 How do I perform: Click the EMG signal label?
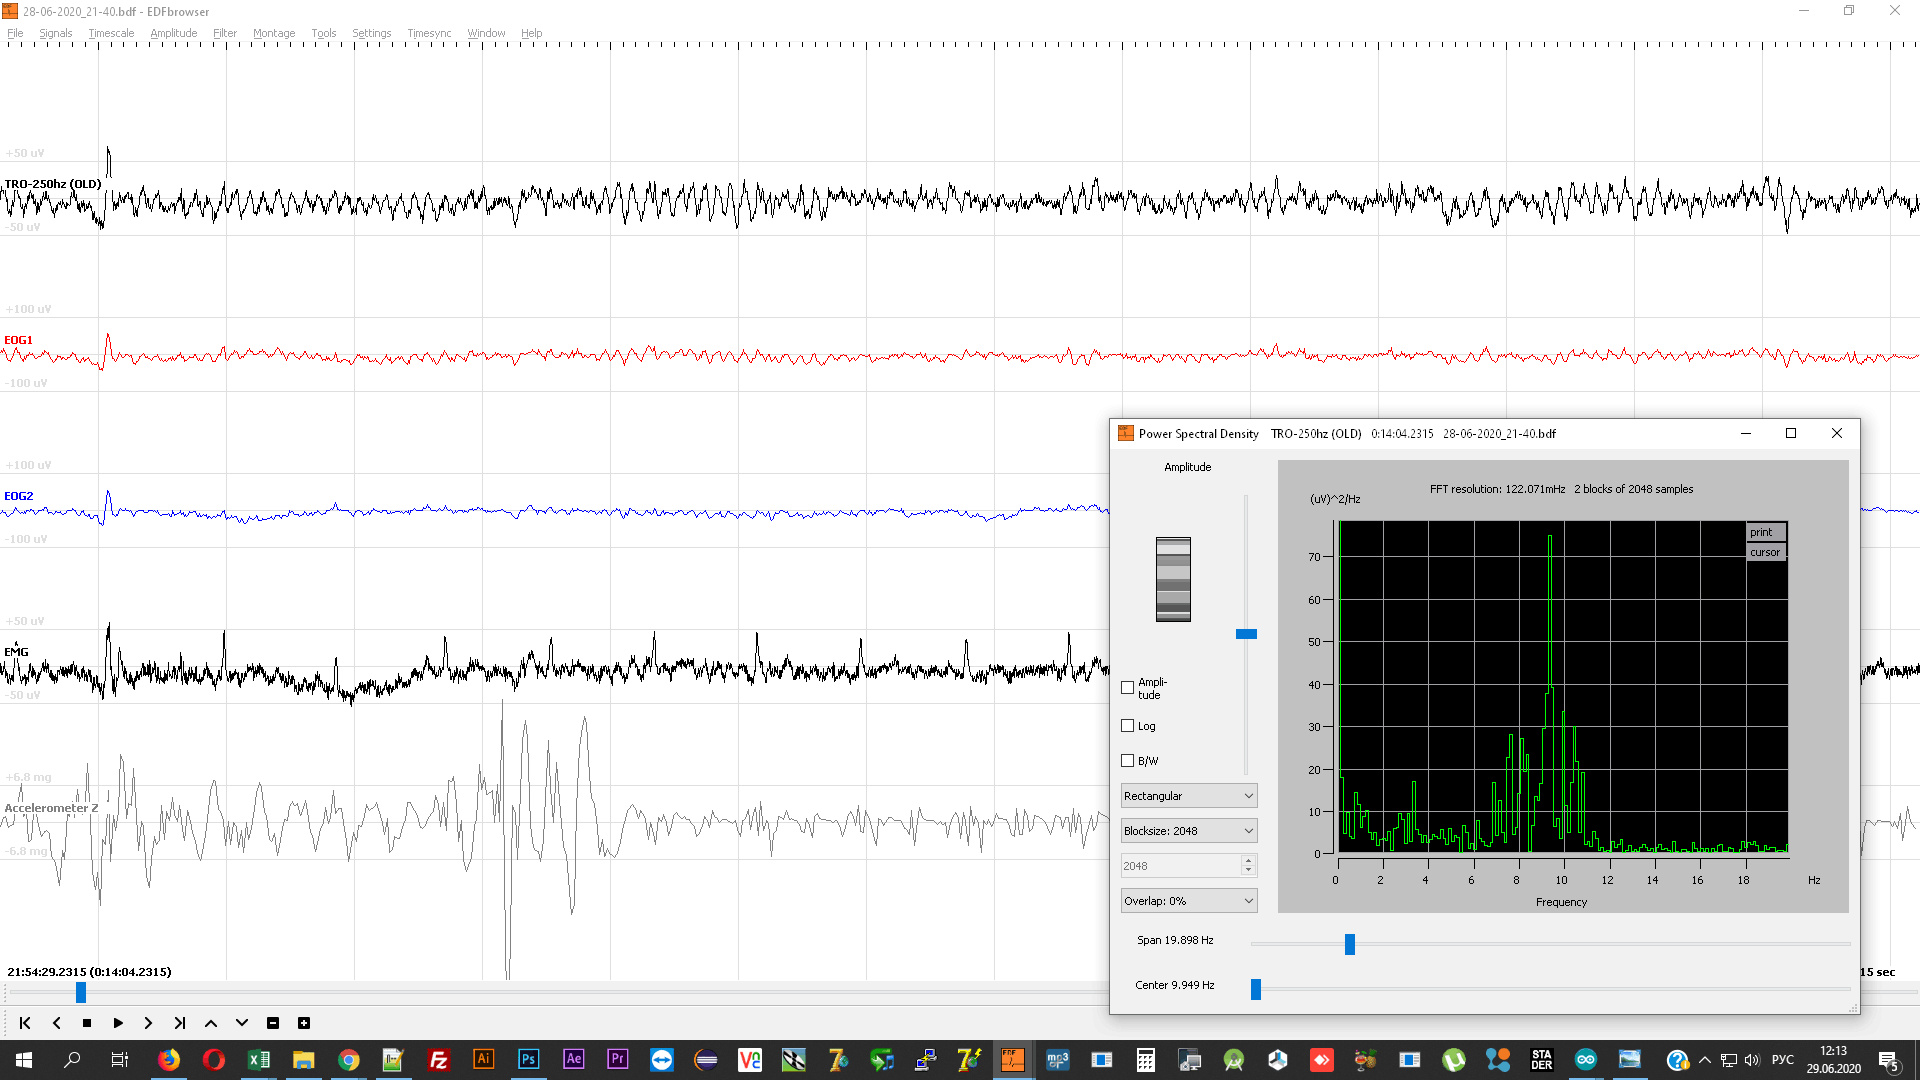(x=16, y=652)
